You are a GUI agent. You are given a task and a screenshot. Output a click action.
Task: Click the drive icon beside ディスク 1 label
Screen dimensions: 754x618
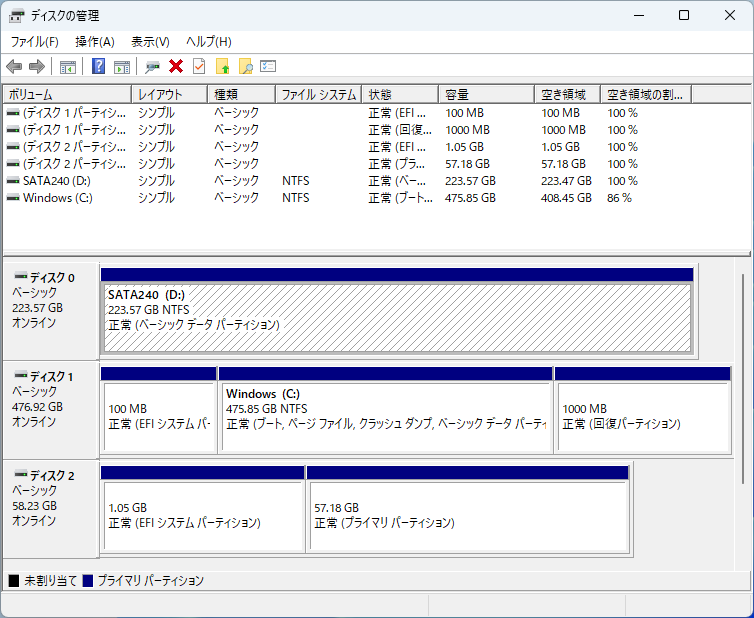pyautogui.click(x=21, y=375)
